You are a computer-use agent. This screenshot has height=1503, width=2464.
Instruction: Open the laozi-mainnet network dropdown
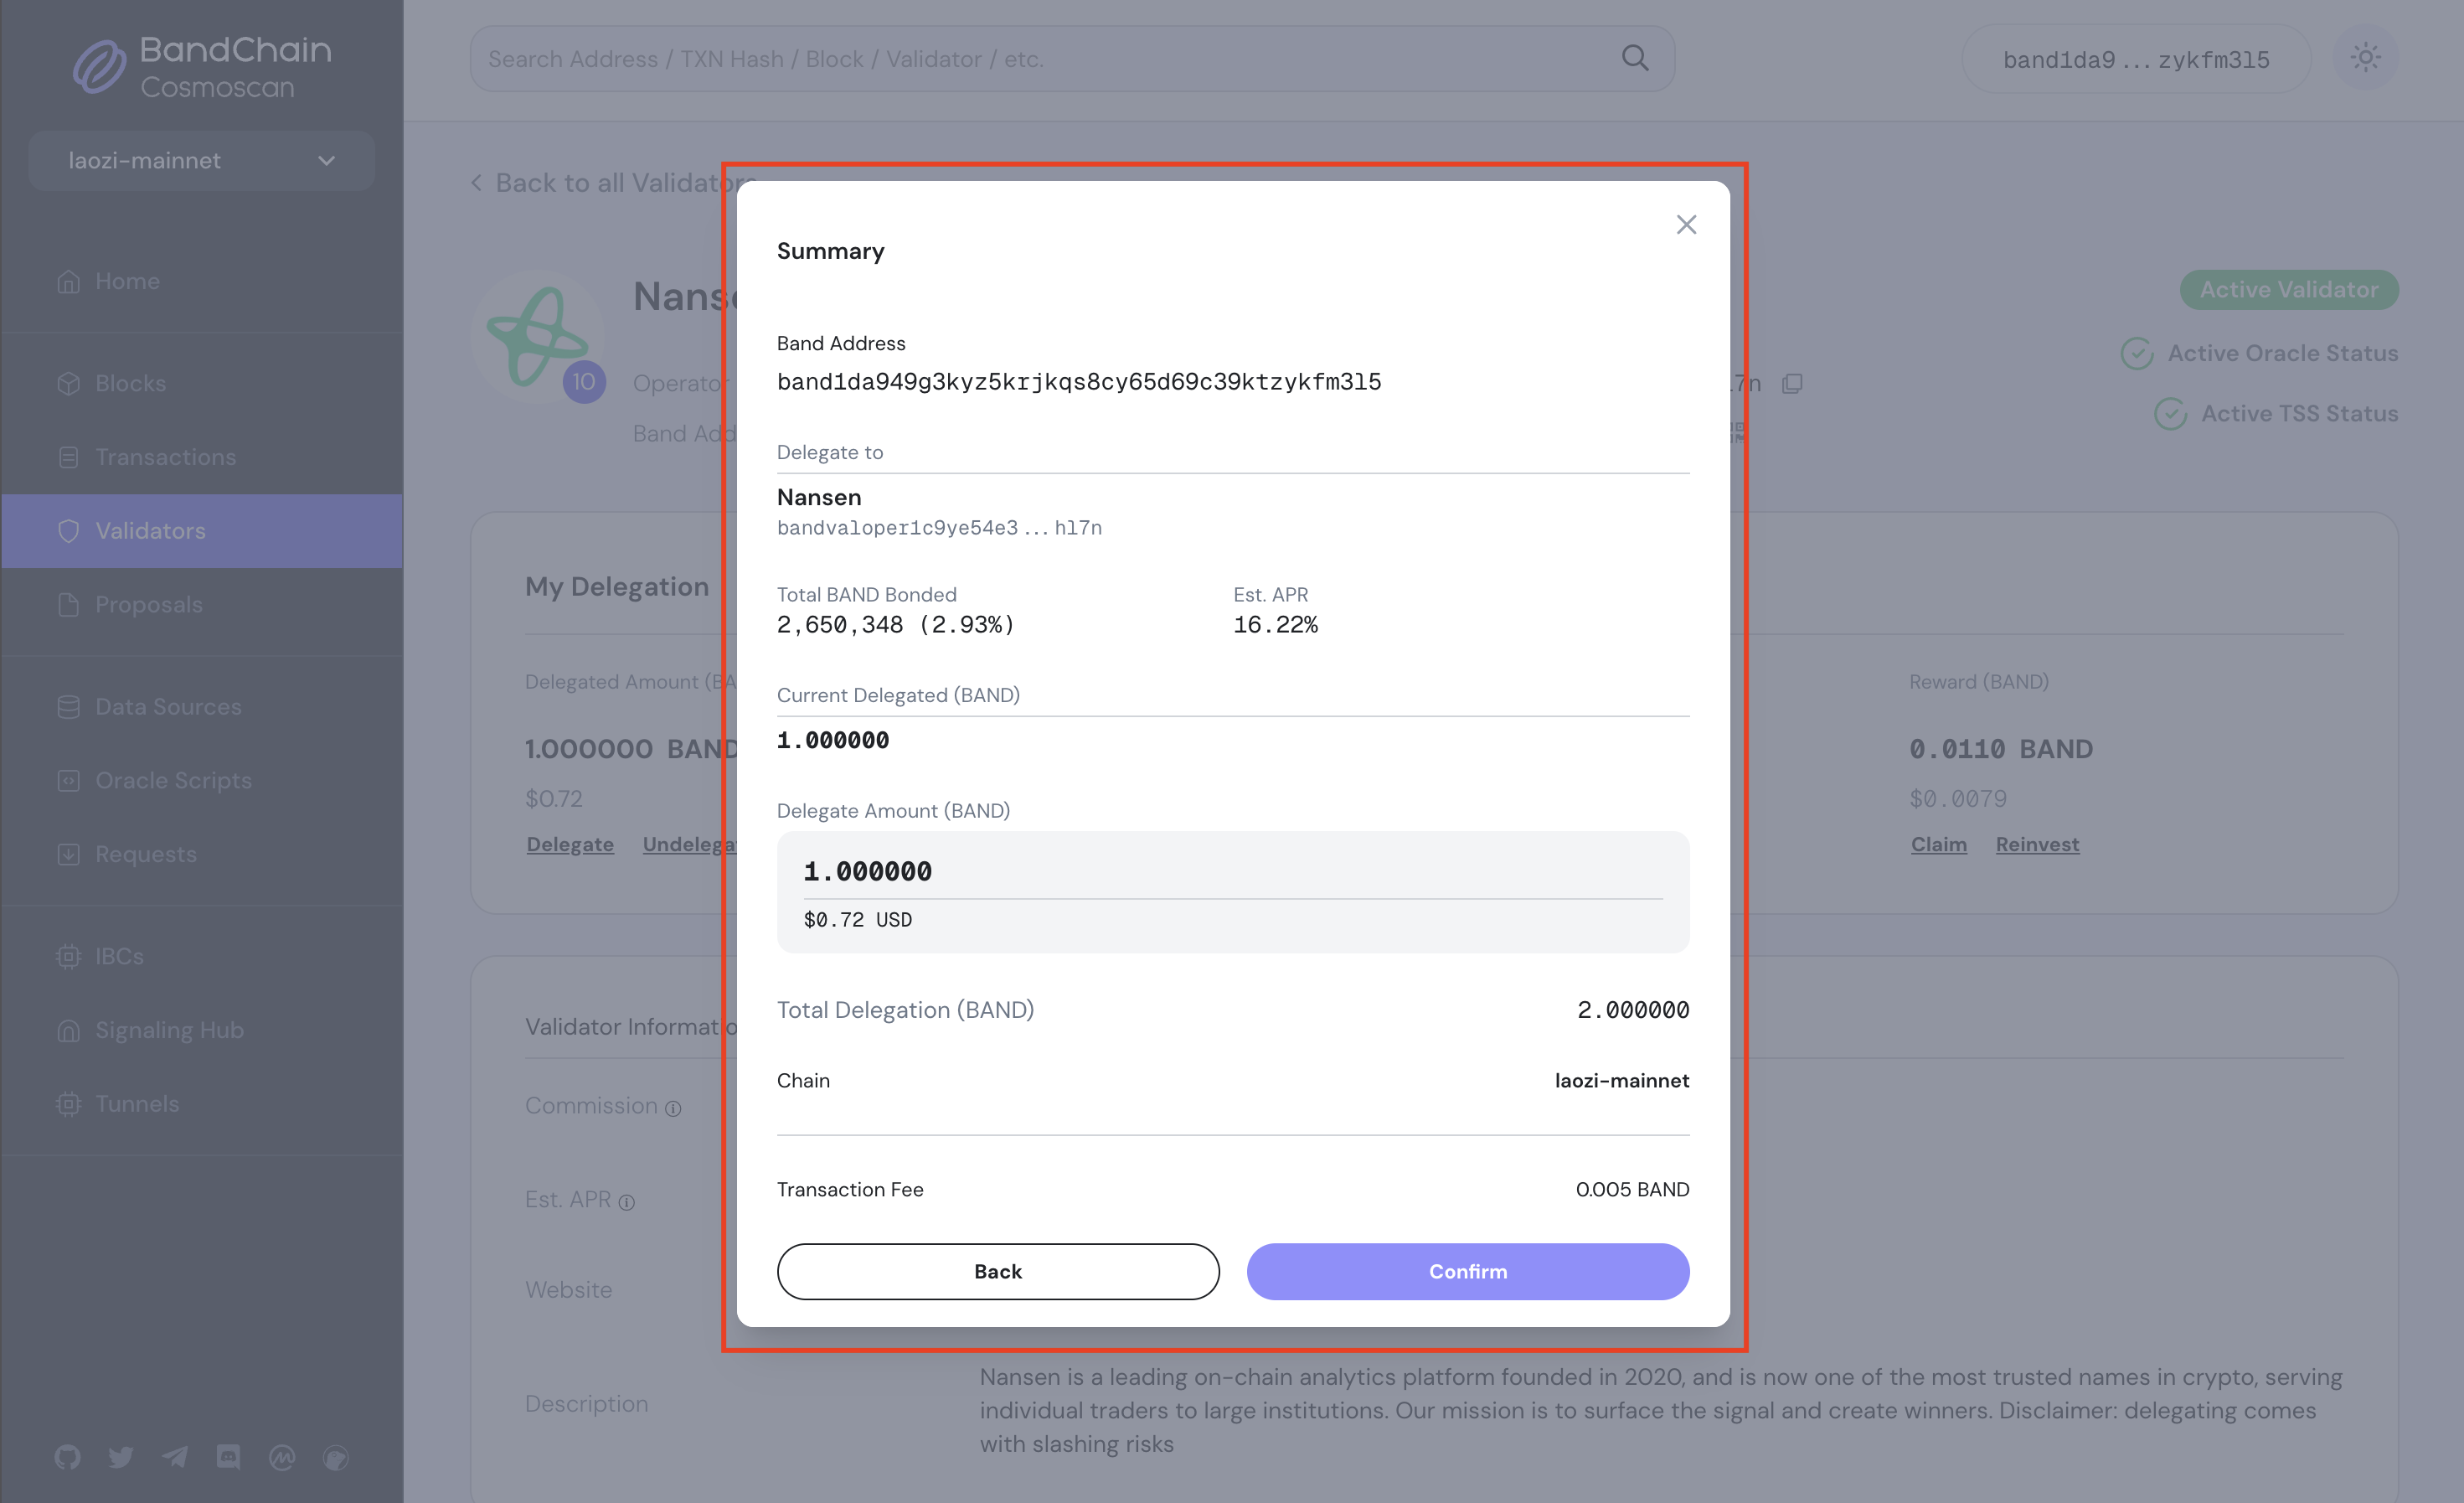(x=200, y=160)
